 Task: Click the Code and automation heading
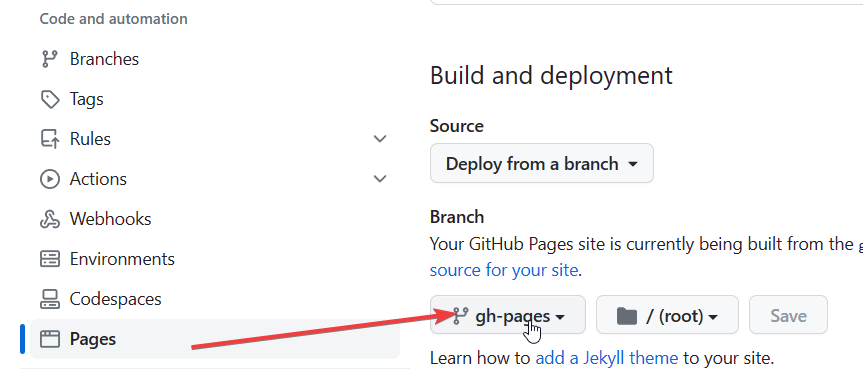pos(113,19)
